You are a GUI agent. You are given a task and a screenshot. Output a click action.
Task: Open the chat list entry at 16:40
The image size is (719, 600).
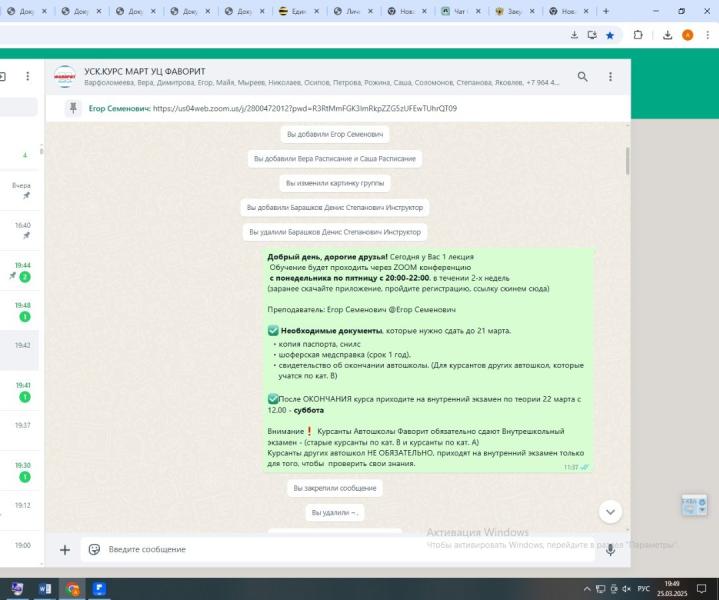[19, 231]
